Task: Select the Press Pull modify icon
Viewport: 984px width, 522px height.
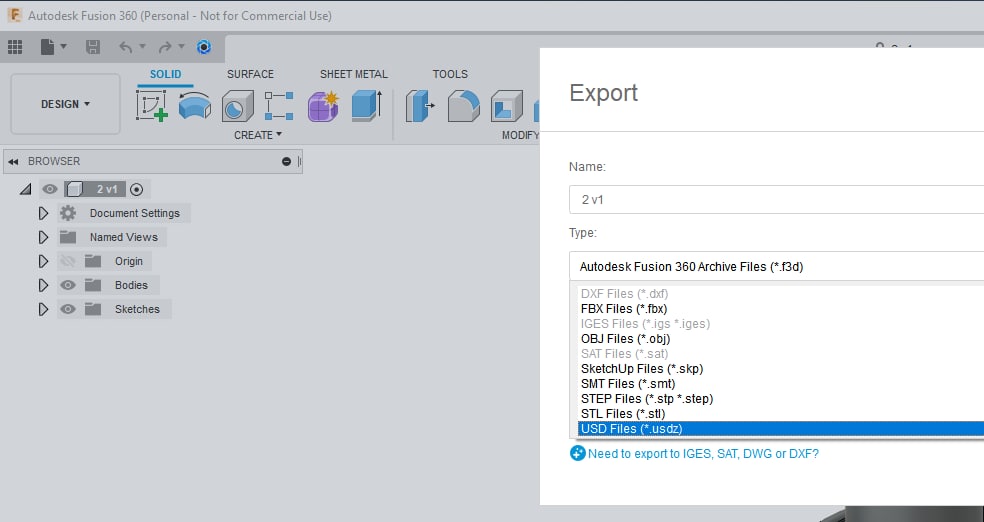Action: point(420,105)
